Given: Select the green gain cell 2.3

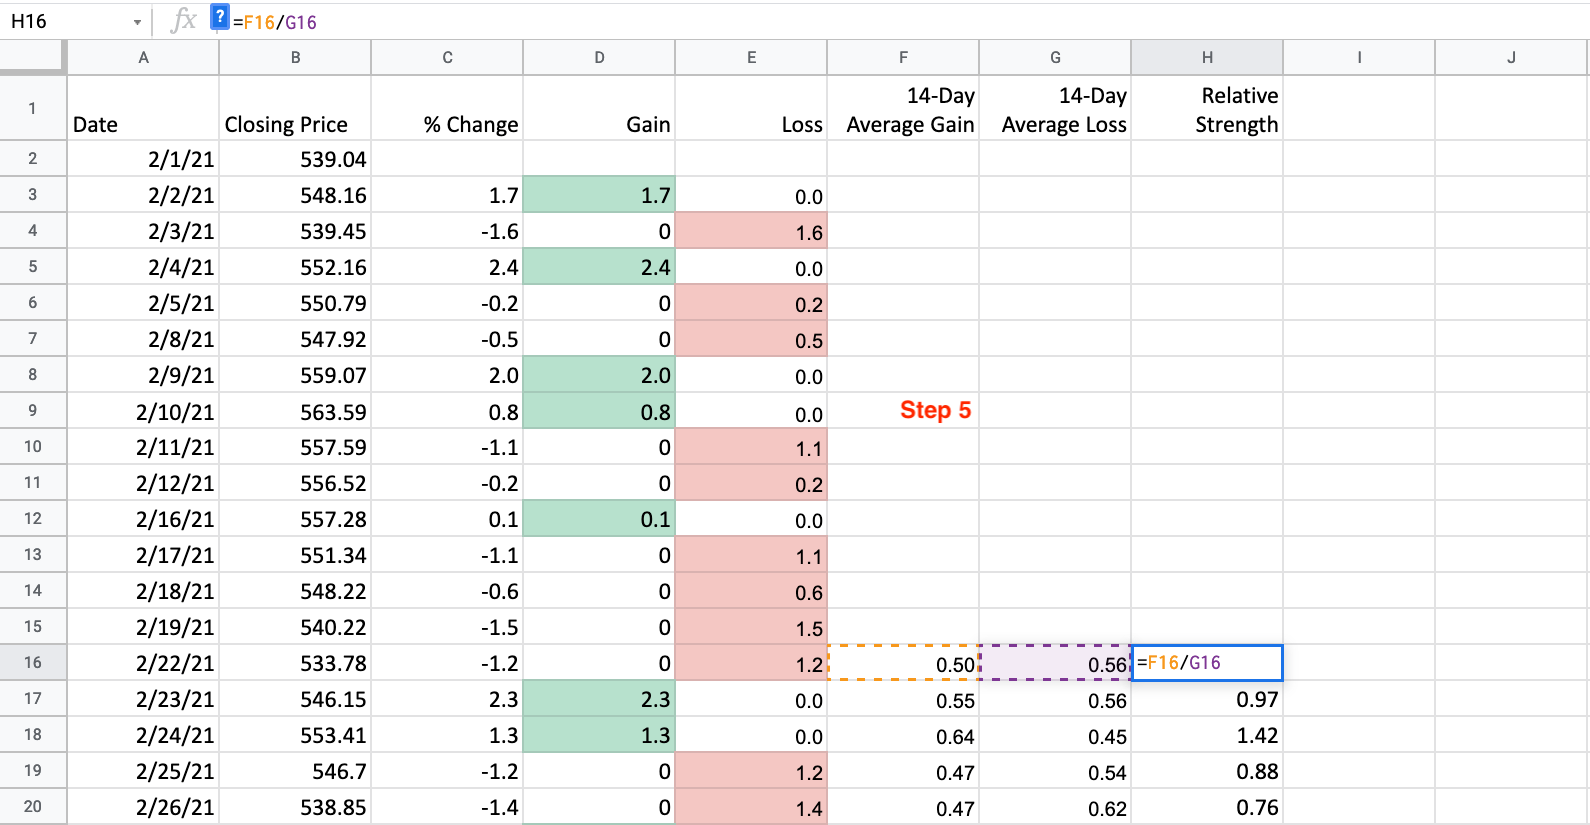Looking at the screenshot, I should coord(599,698).
